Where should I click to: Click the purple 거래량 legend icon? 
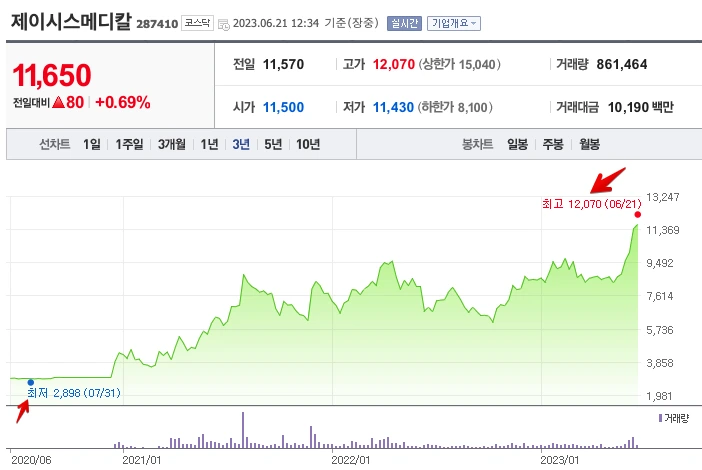pos(660,418)
